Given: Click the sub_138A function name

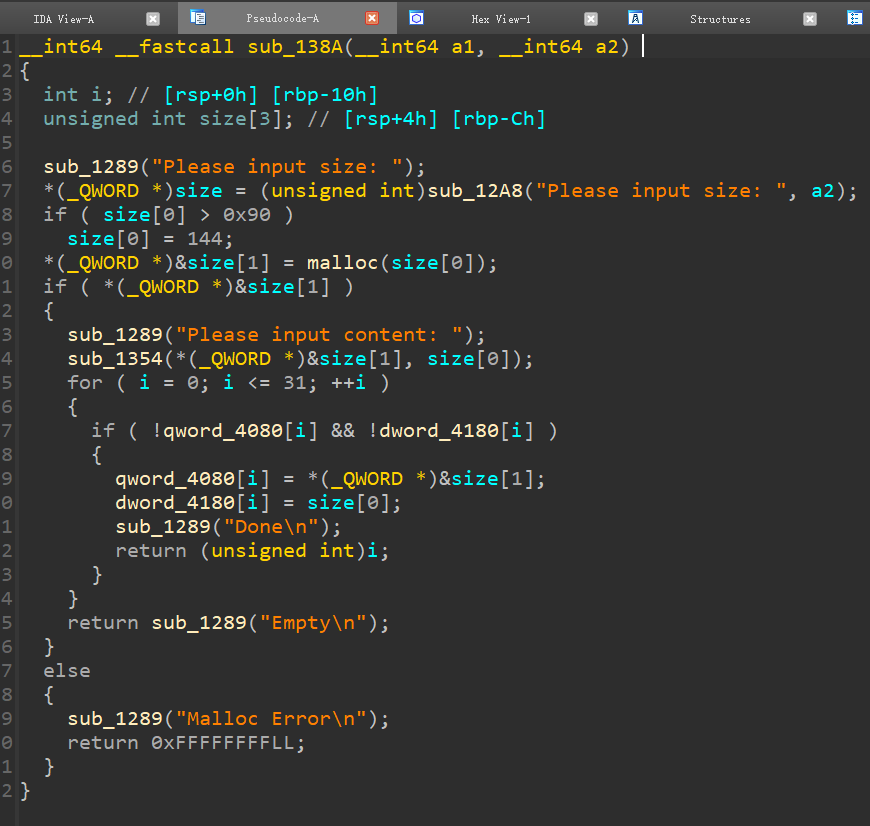Looking at the screenshot, I should (295, 47).
